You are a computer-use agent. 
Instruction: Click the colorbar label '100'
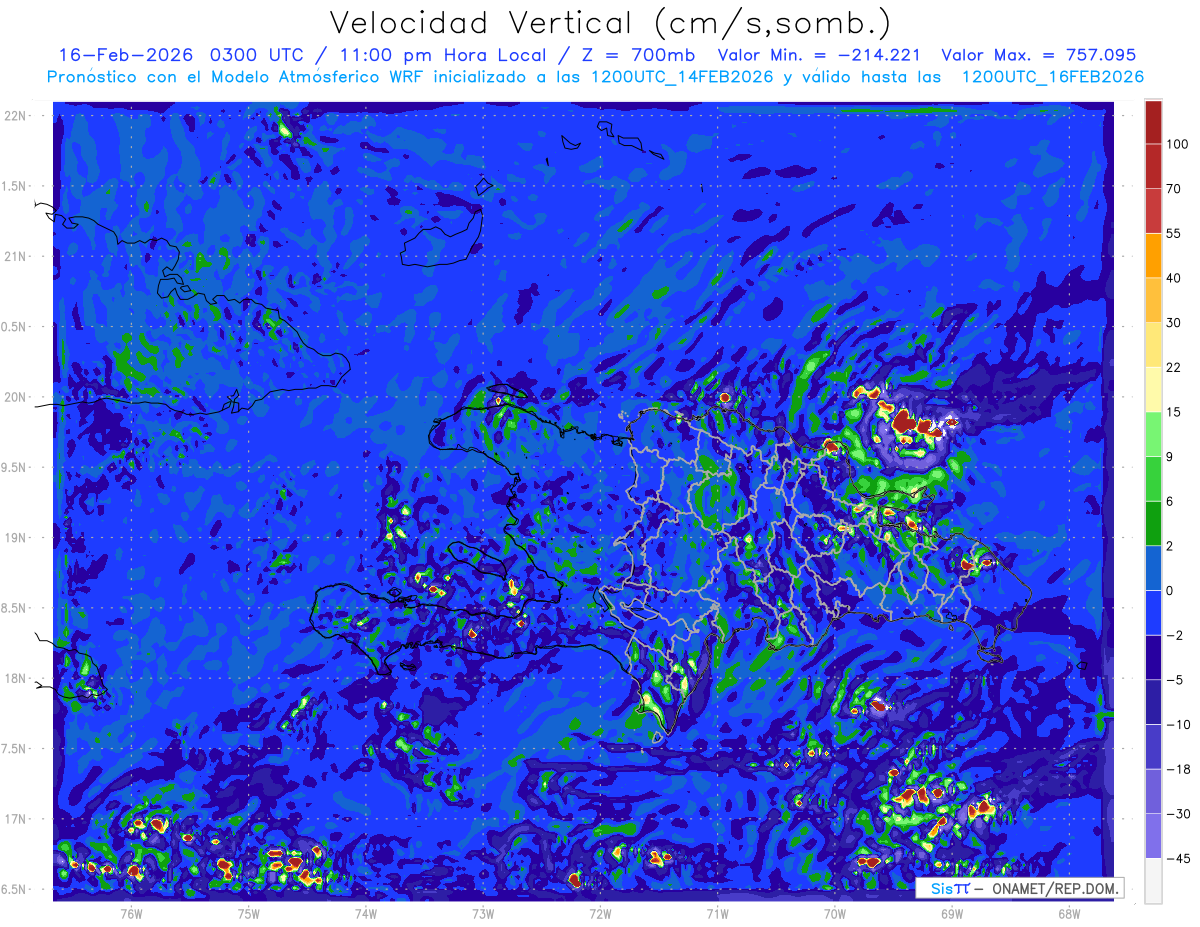coord(1177,144)
